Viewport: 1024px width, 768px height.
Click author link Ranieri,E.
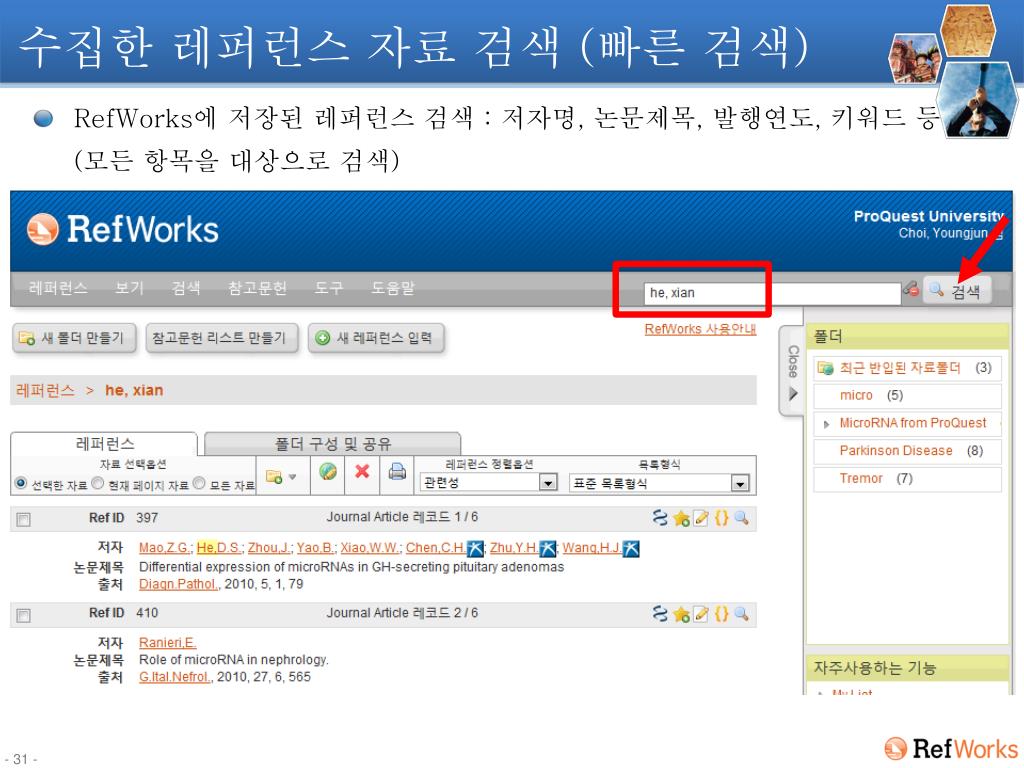[x=168, y=643]
